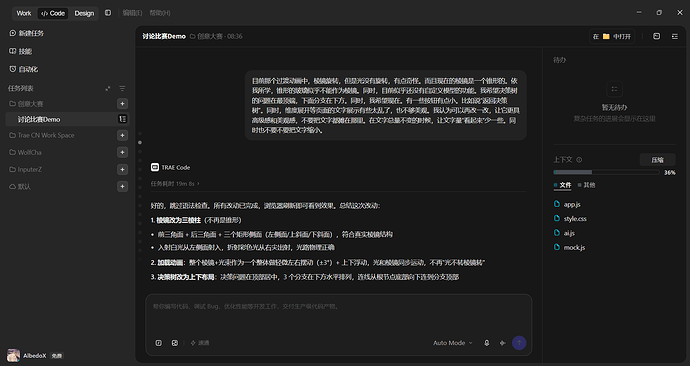
Task: Toggle the sidebar panel icon in top bar
Action: tap(108, 13)
